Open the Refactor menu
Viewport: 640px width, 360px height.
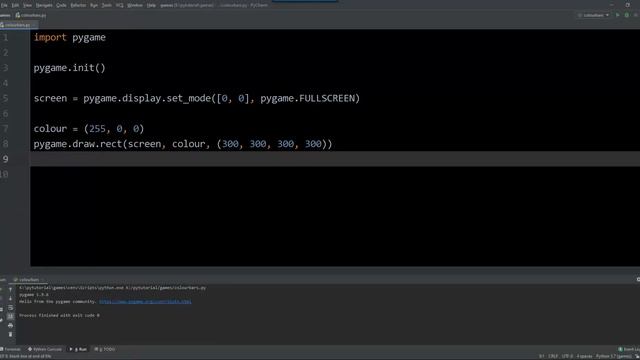click(x=78, y=5)
